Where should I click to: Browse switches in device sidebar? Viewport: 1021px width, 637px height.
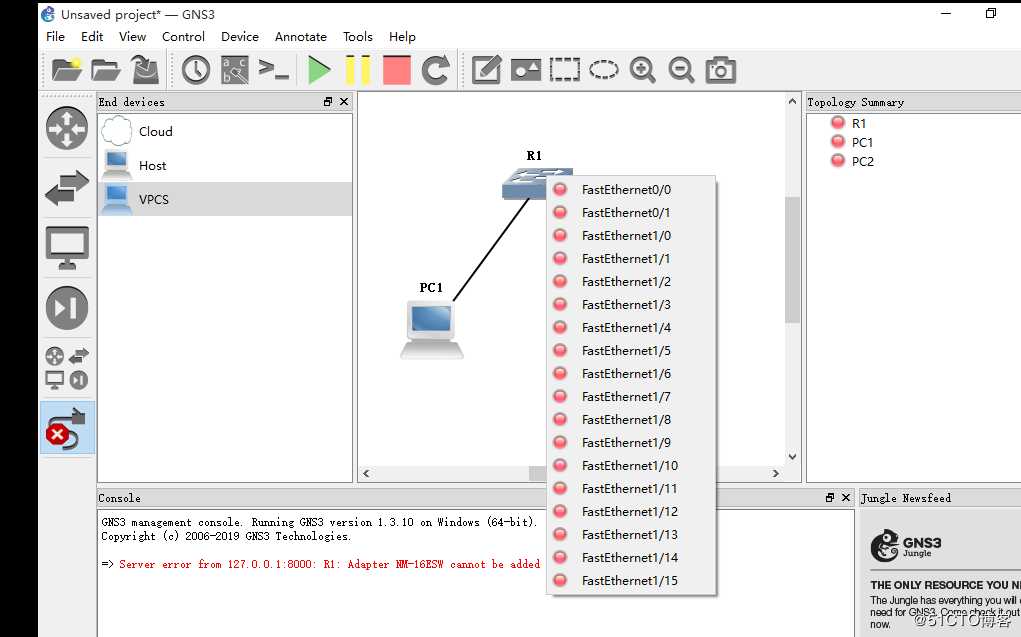point(67,188)
